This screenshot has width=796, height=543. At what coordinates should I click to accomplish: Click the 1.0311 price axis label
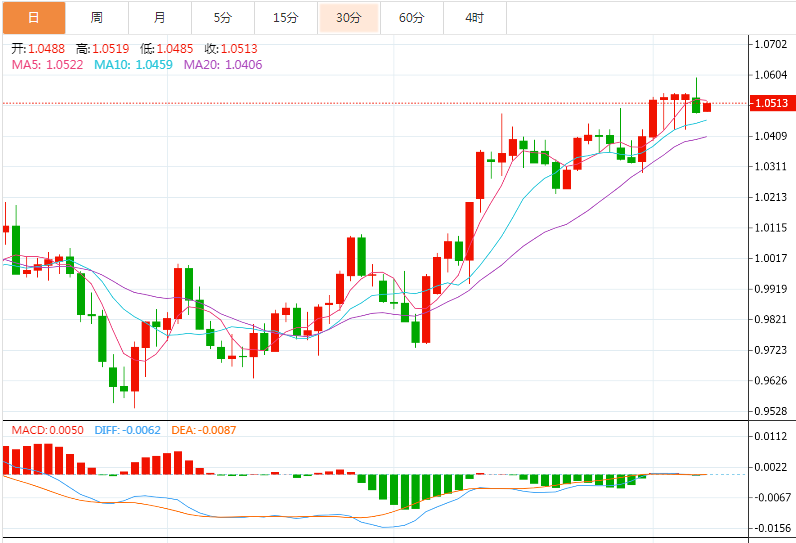771,166
